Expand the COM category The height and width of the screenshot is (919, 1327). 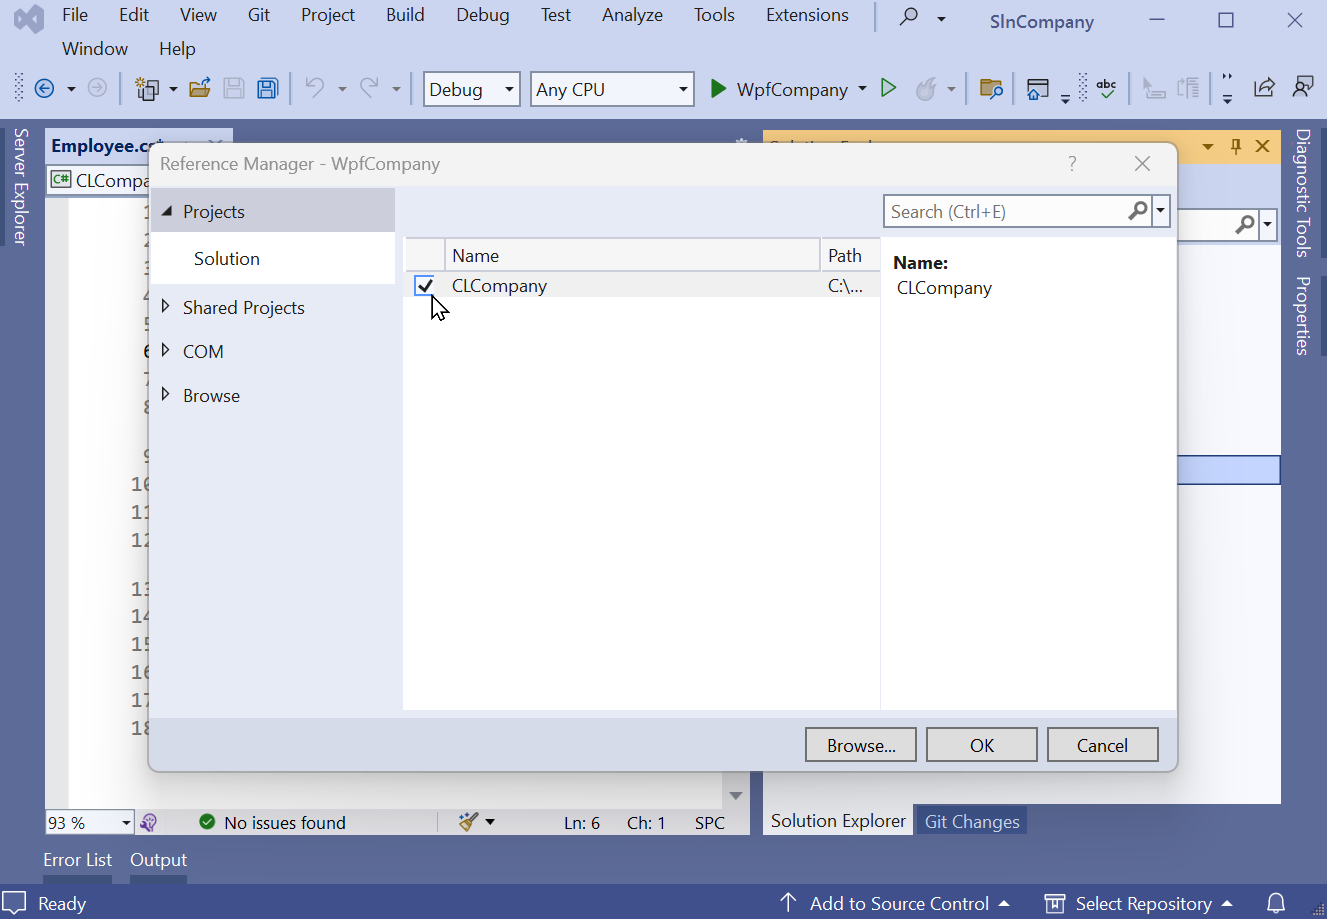click(x=166, y=351)
